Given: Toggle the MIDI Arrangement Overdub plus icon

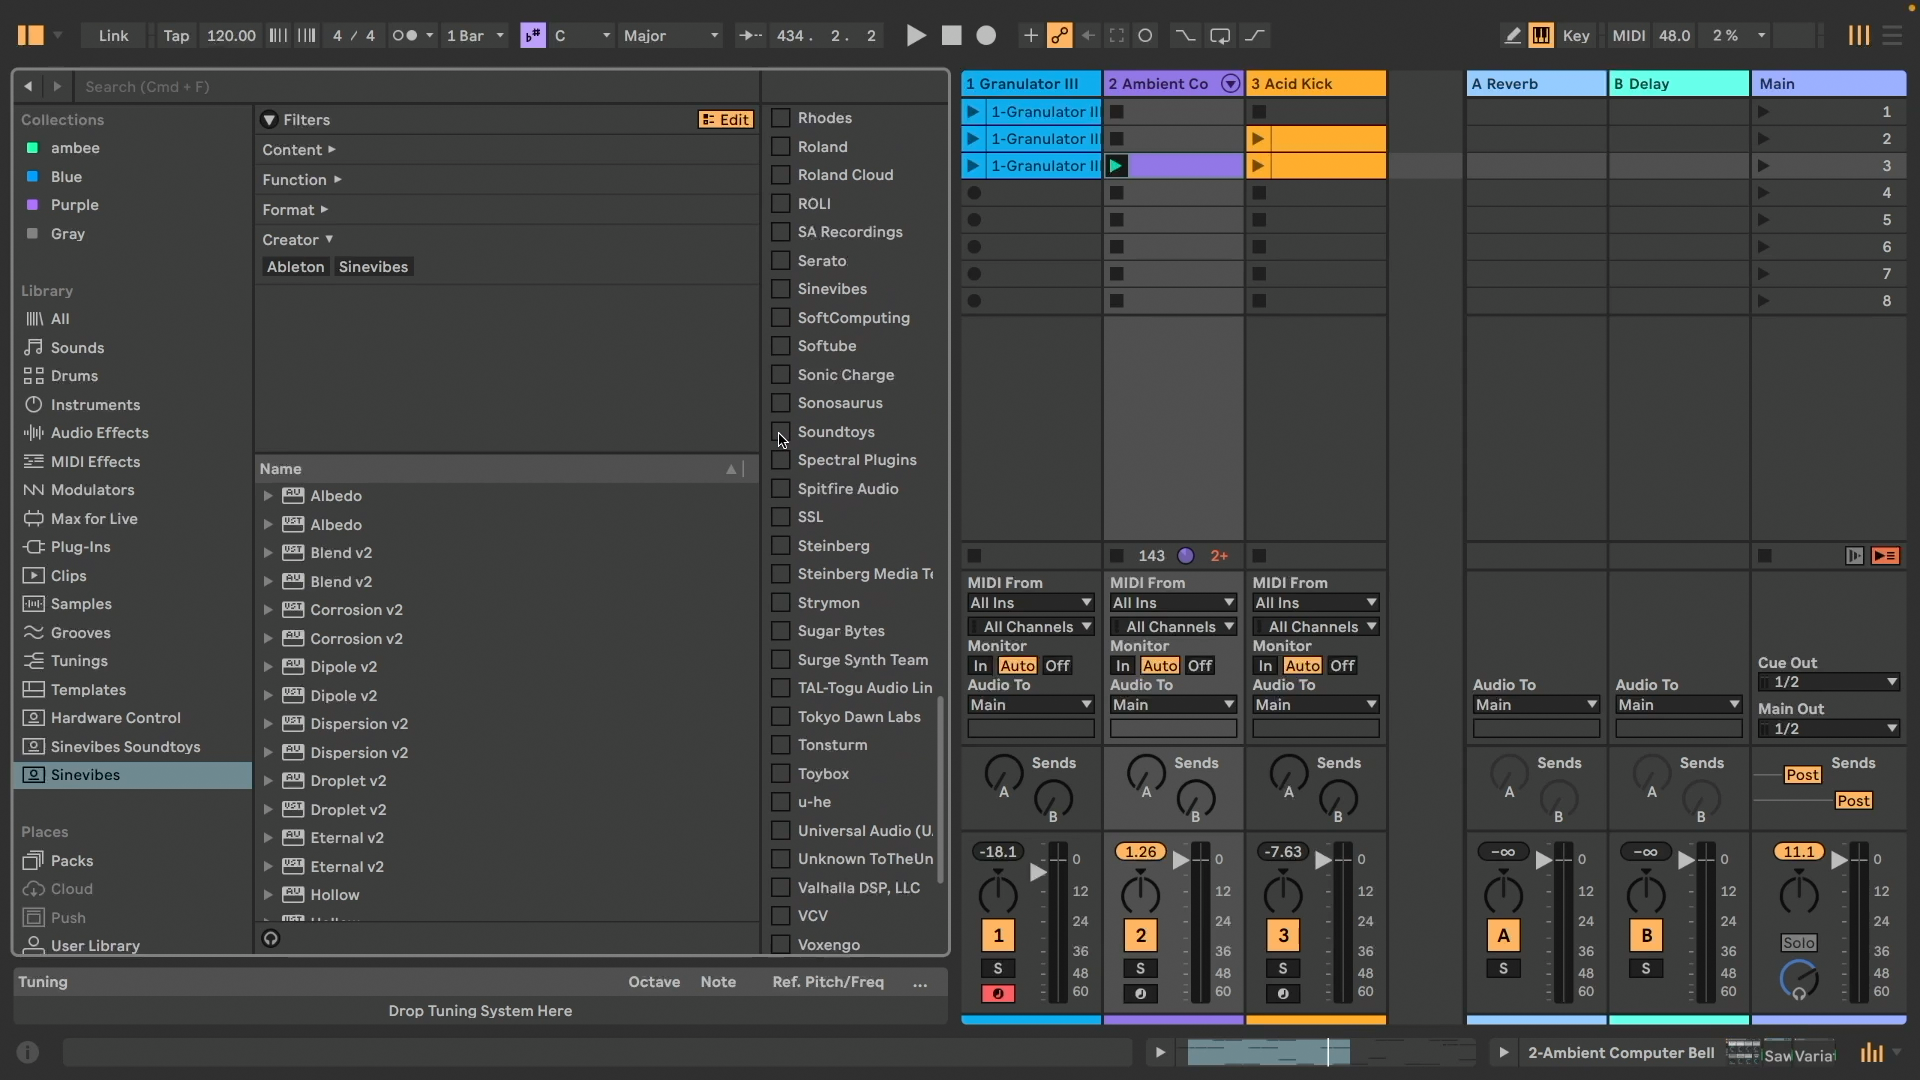Looking at the screenshot, I should point(1030,35).
